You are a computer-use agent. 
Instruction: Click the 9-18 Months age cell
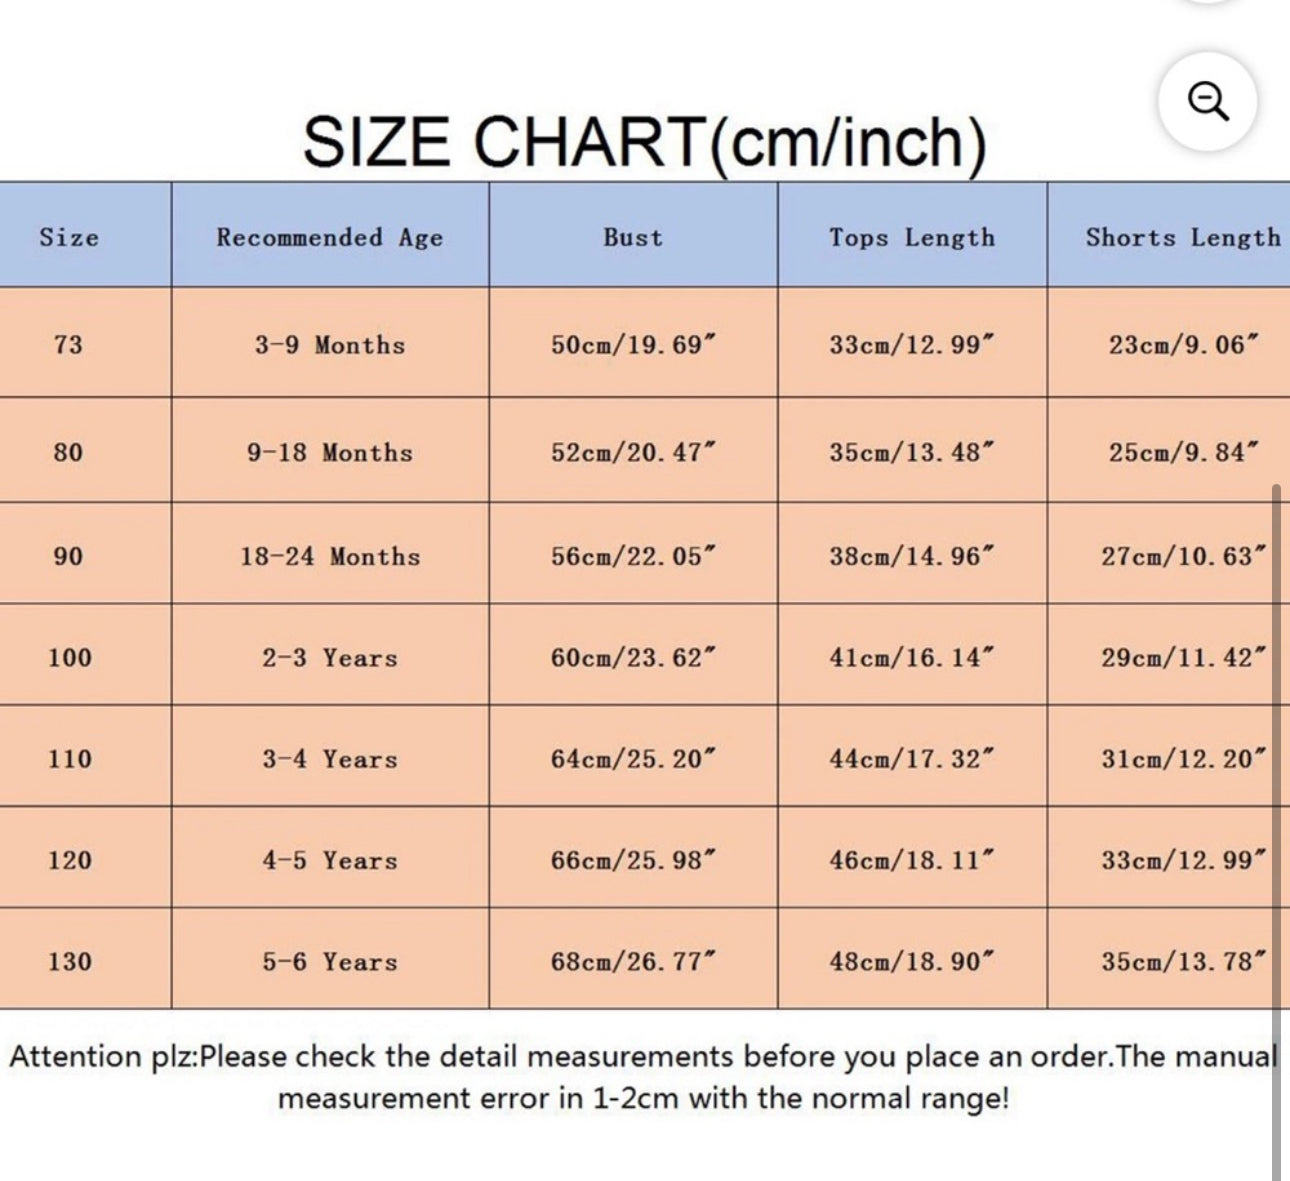click(x=330, y=452)
